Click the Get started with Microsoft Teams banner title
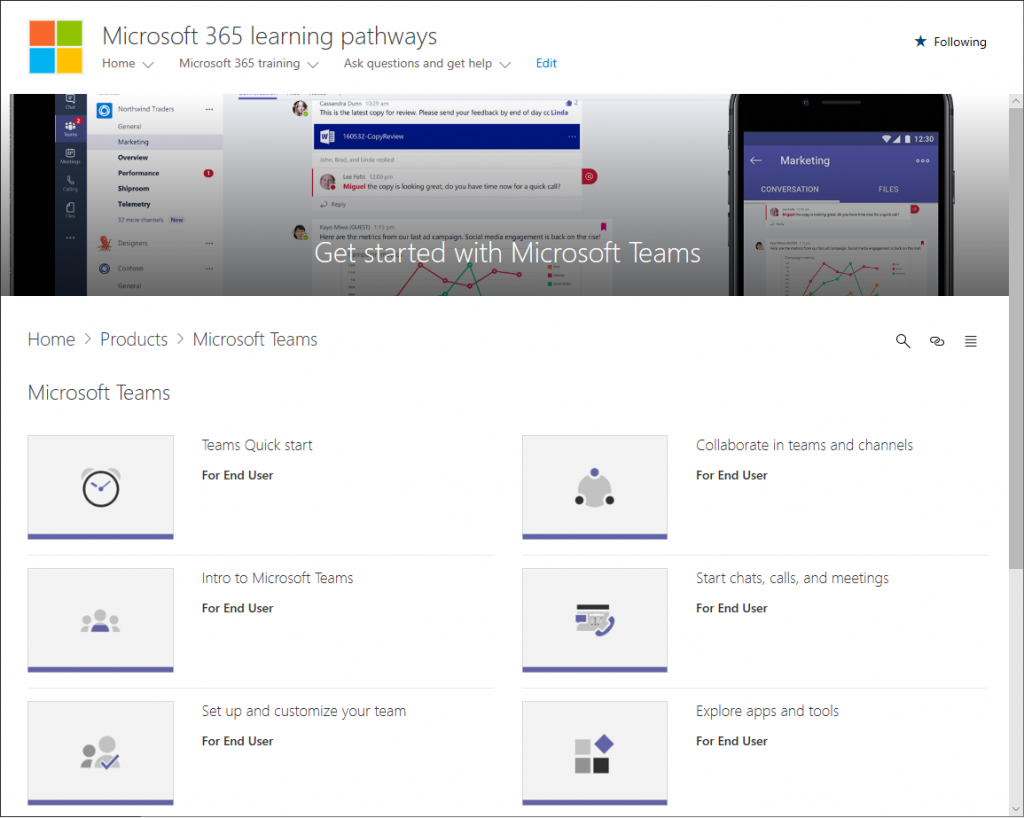Viewport: 1024px width, 818px height. point(507,253)
